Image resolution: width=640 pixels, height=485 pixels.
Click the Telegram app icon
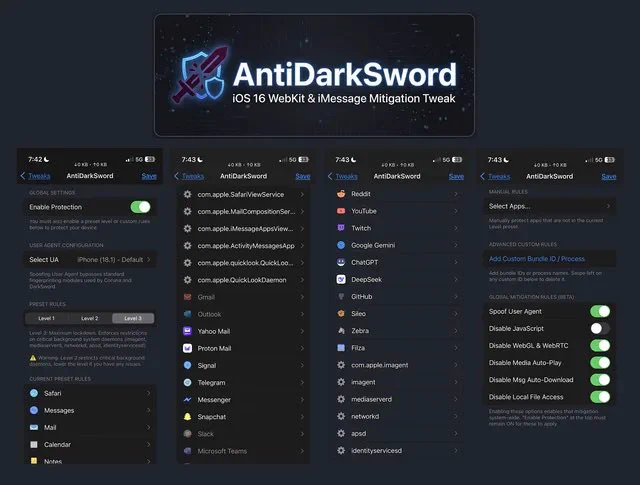click(x=187, y=383)
